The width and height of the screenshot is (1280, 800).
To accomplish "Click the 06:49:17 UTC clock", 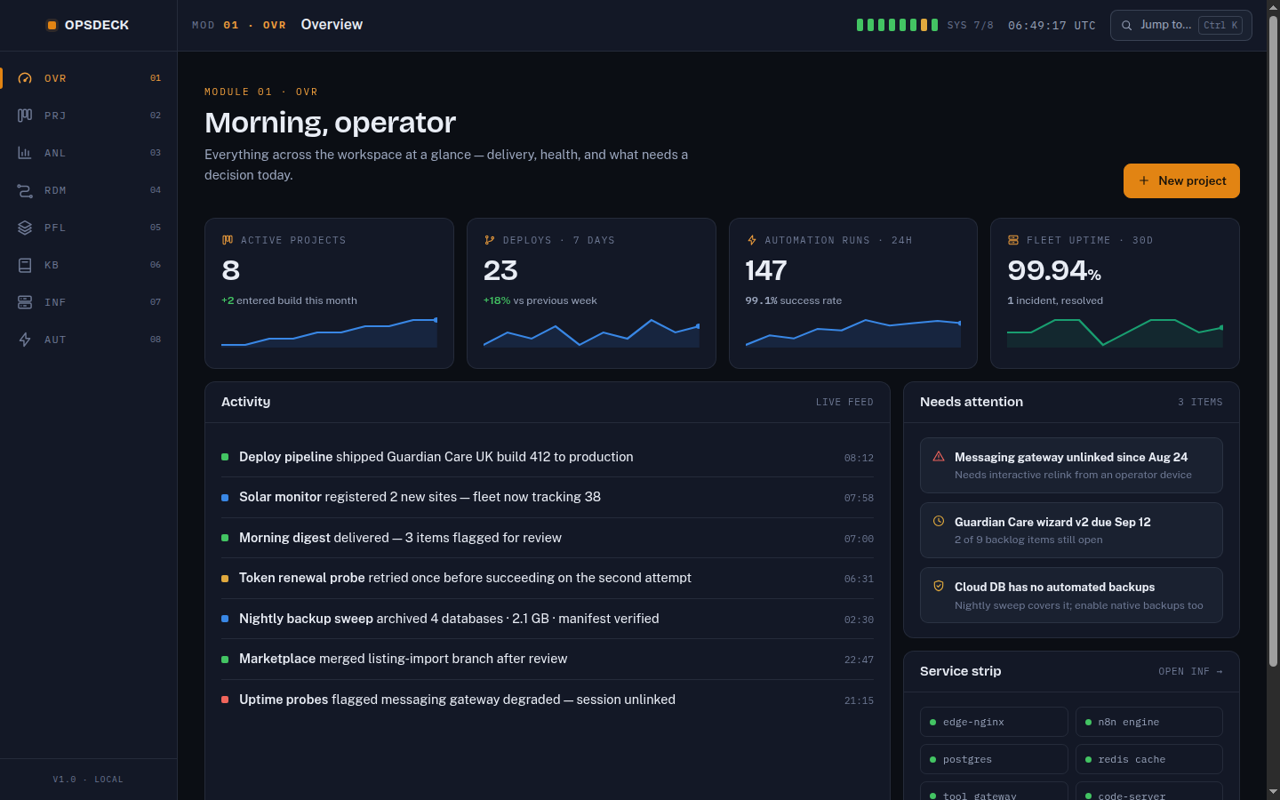I will (1052, 25).
